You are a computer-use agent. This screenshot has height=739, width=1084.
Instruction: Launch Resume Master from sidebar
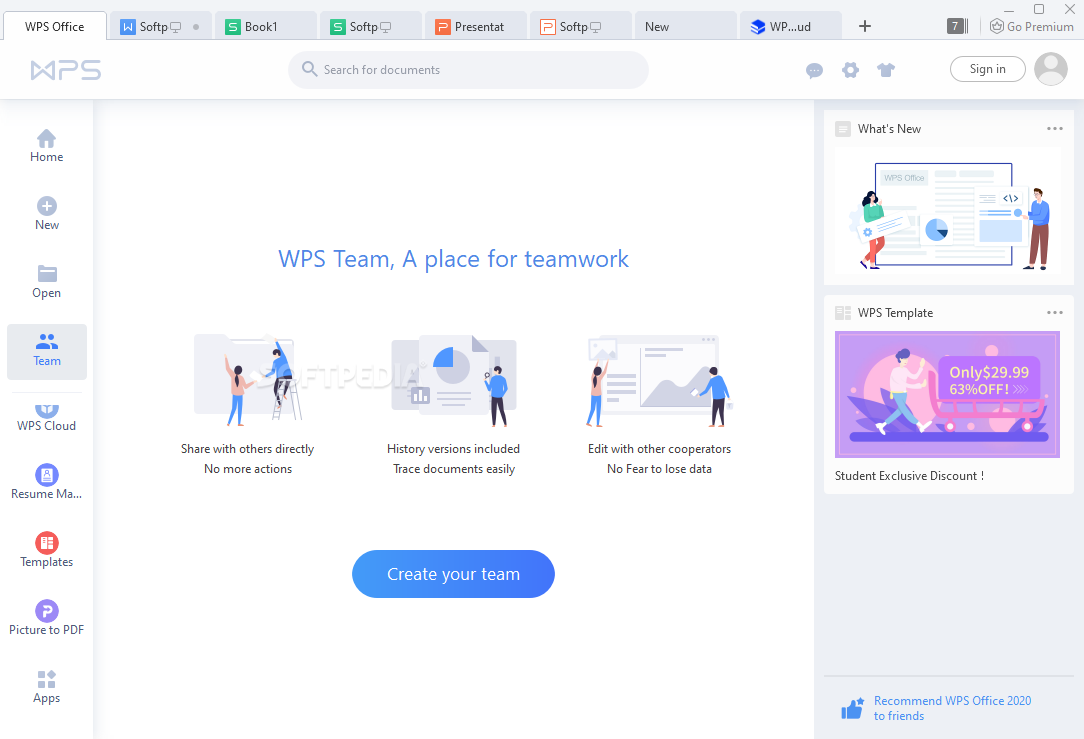[x=46, y=482]
